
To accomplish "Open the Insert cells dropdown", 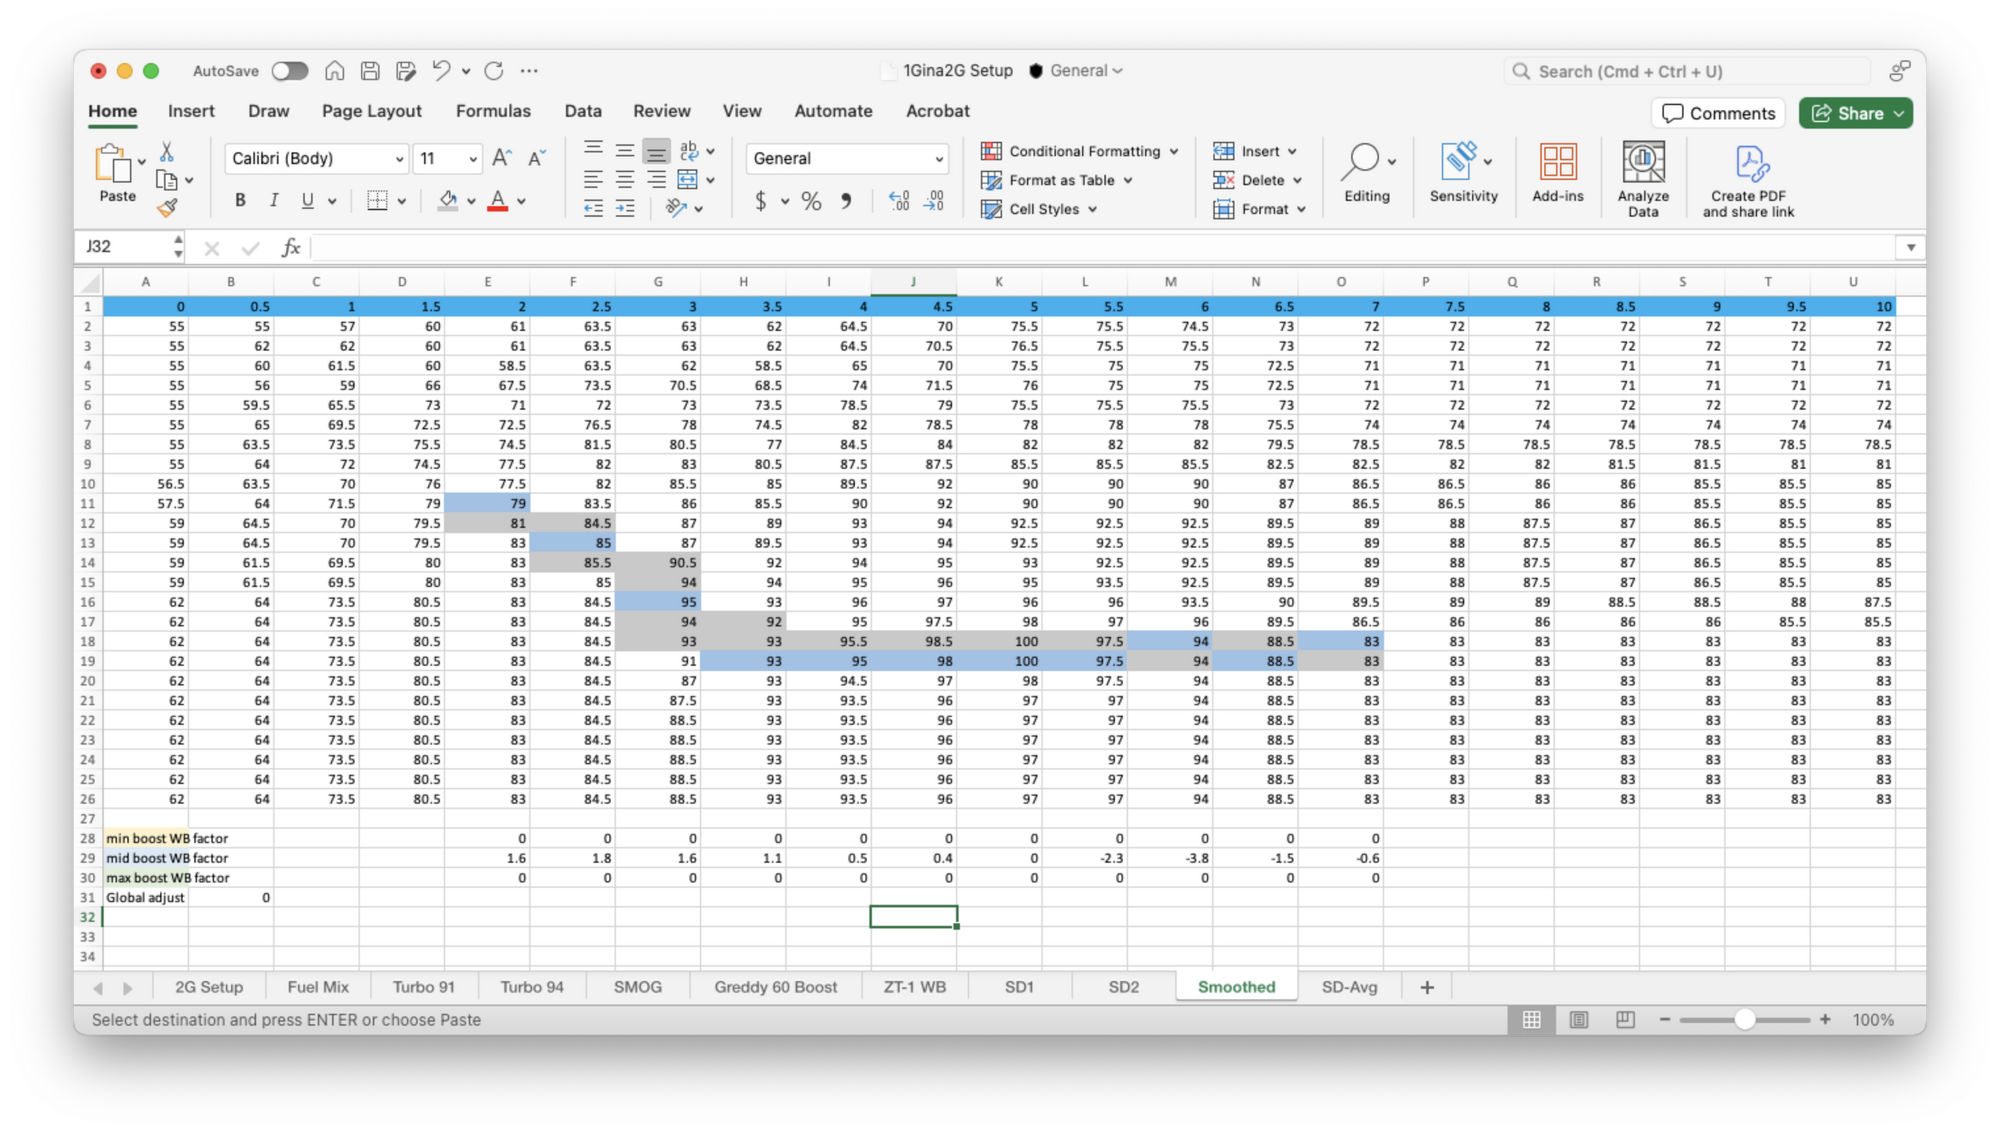I will pos(1256,151).
